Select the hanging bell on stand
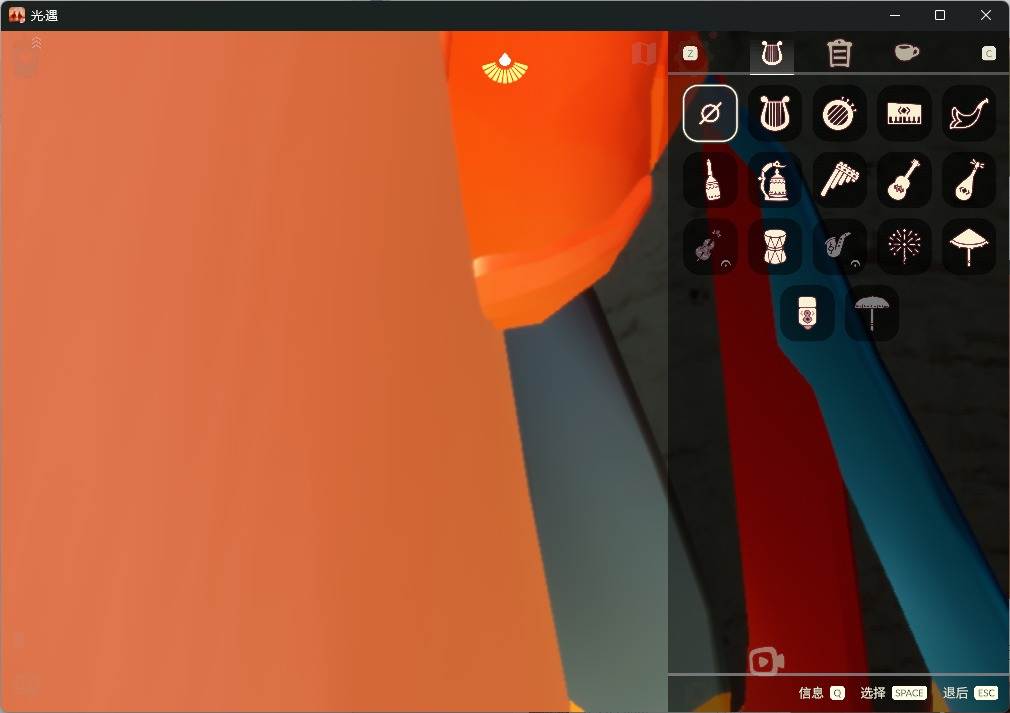This screenshot has height=713, width=1010. (774, 180)
